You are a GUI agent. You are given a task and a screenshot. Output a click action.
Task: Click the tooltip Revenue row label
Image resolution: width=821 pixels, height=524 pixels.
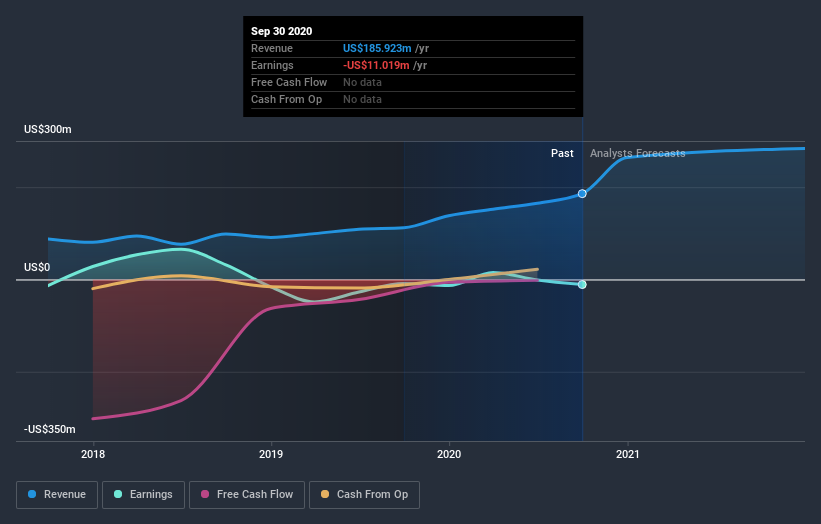(272, 48)
